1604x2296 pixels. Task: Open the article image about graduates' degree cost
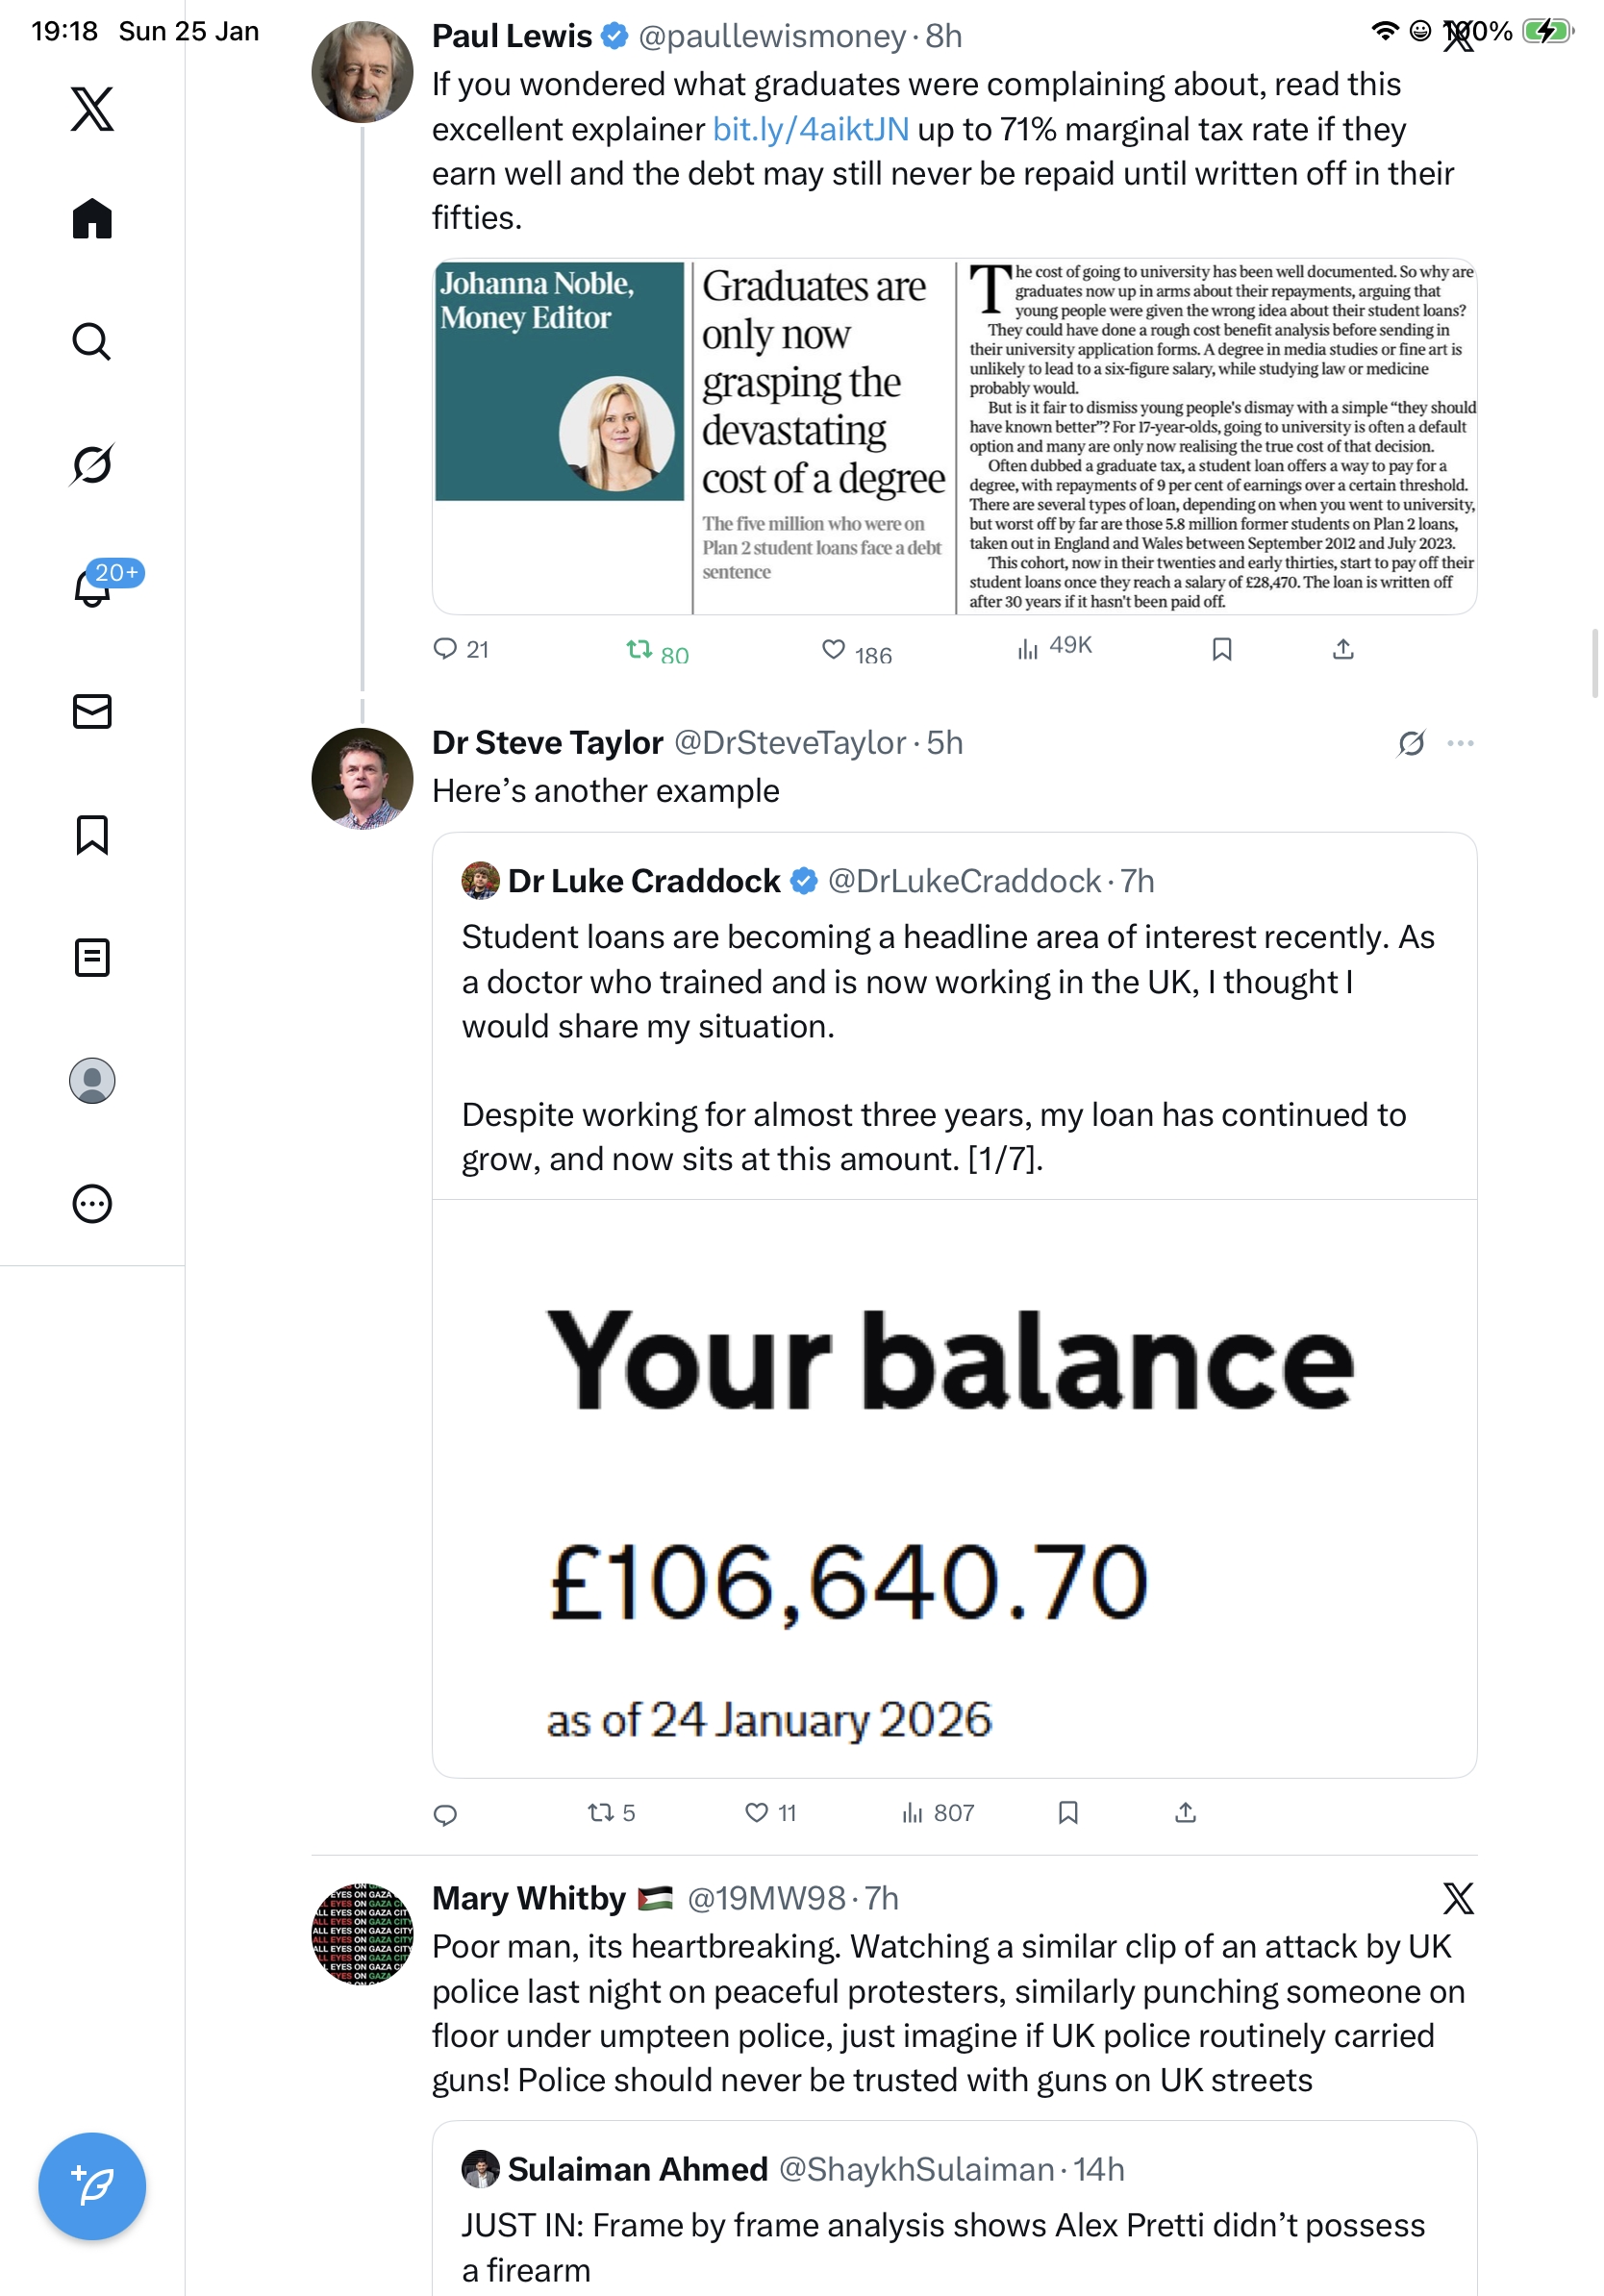(954, 436)
